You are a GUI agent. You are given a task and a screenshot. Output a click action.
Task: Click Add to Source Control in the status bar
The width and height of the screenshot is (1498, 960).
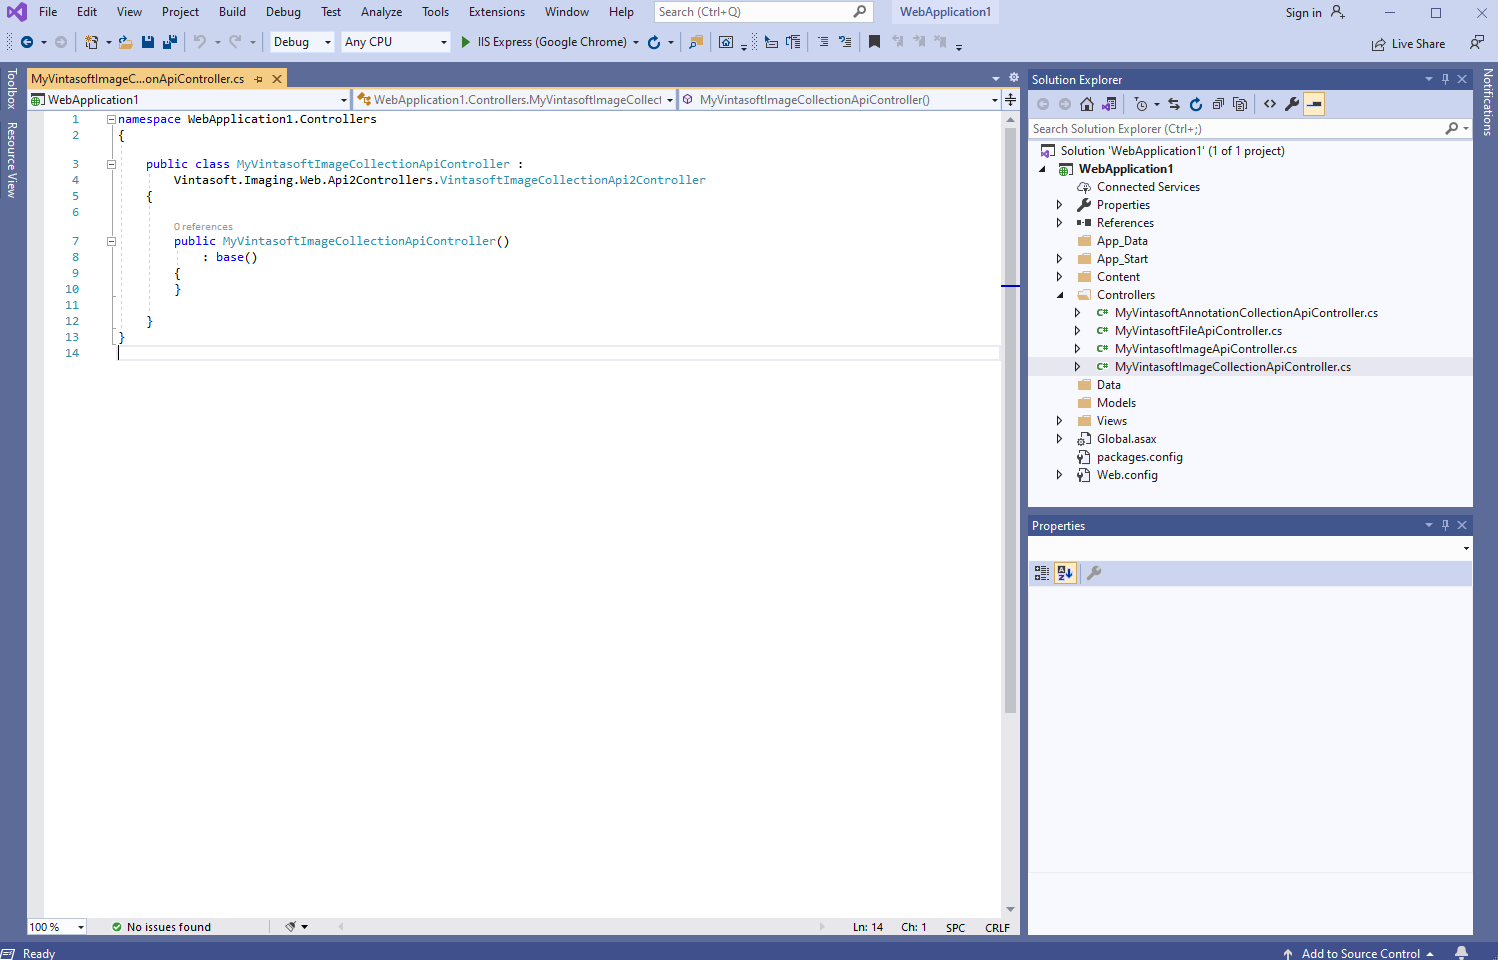tap(1360, 953)
